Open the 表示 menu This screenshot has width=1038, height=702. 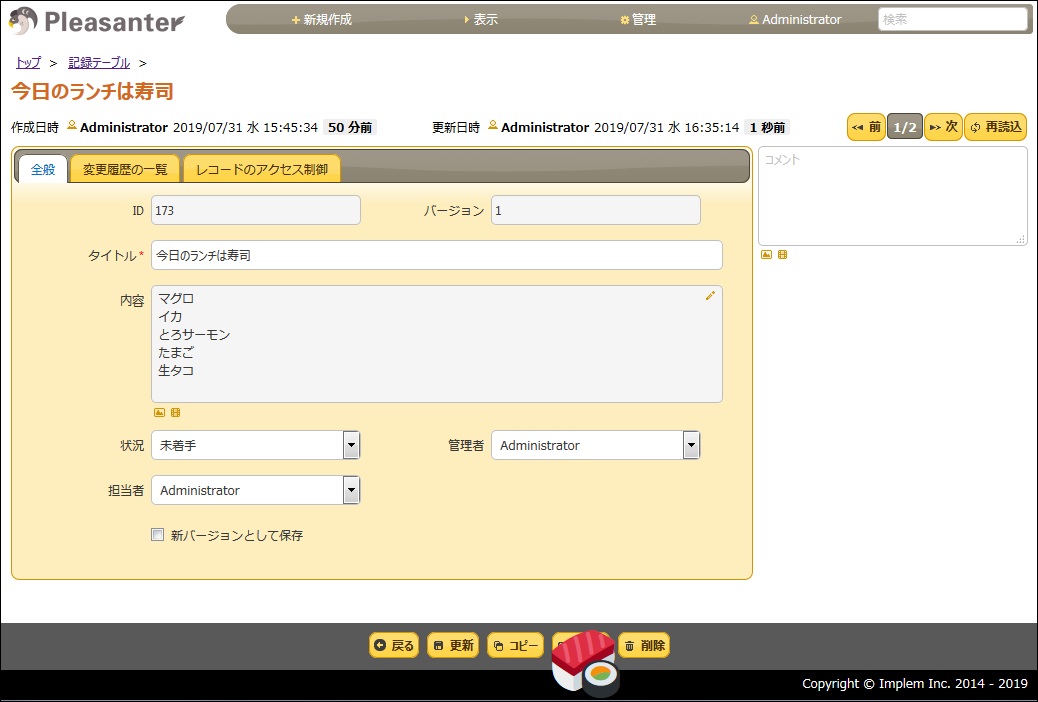[x=481, y=20]
